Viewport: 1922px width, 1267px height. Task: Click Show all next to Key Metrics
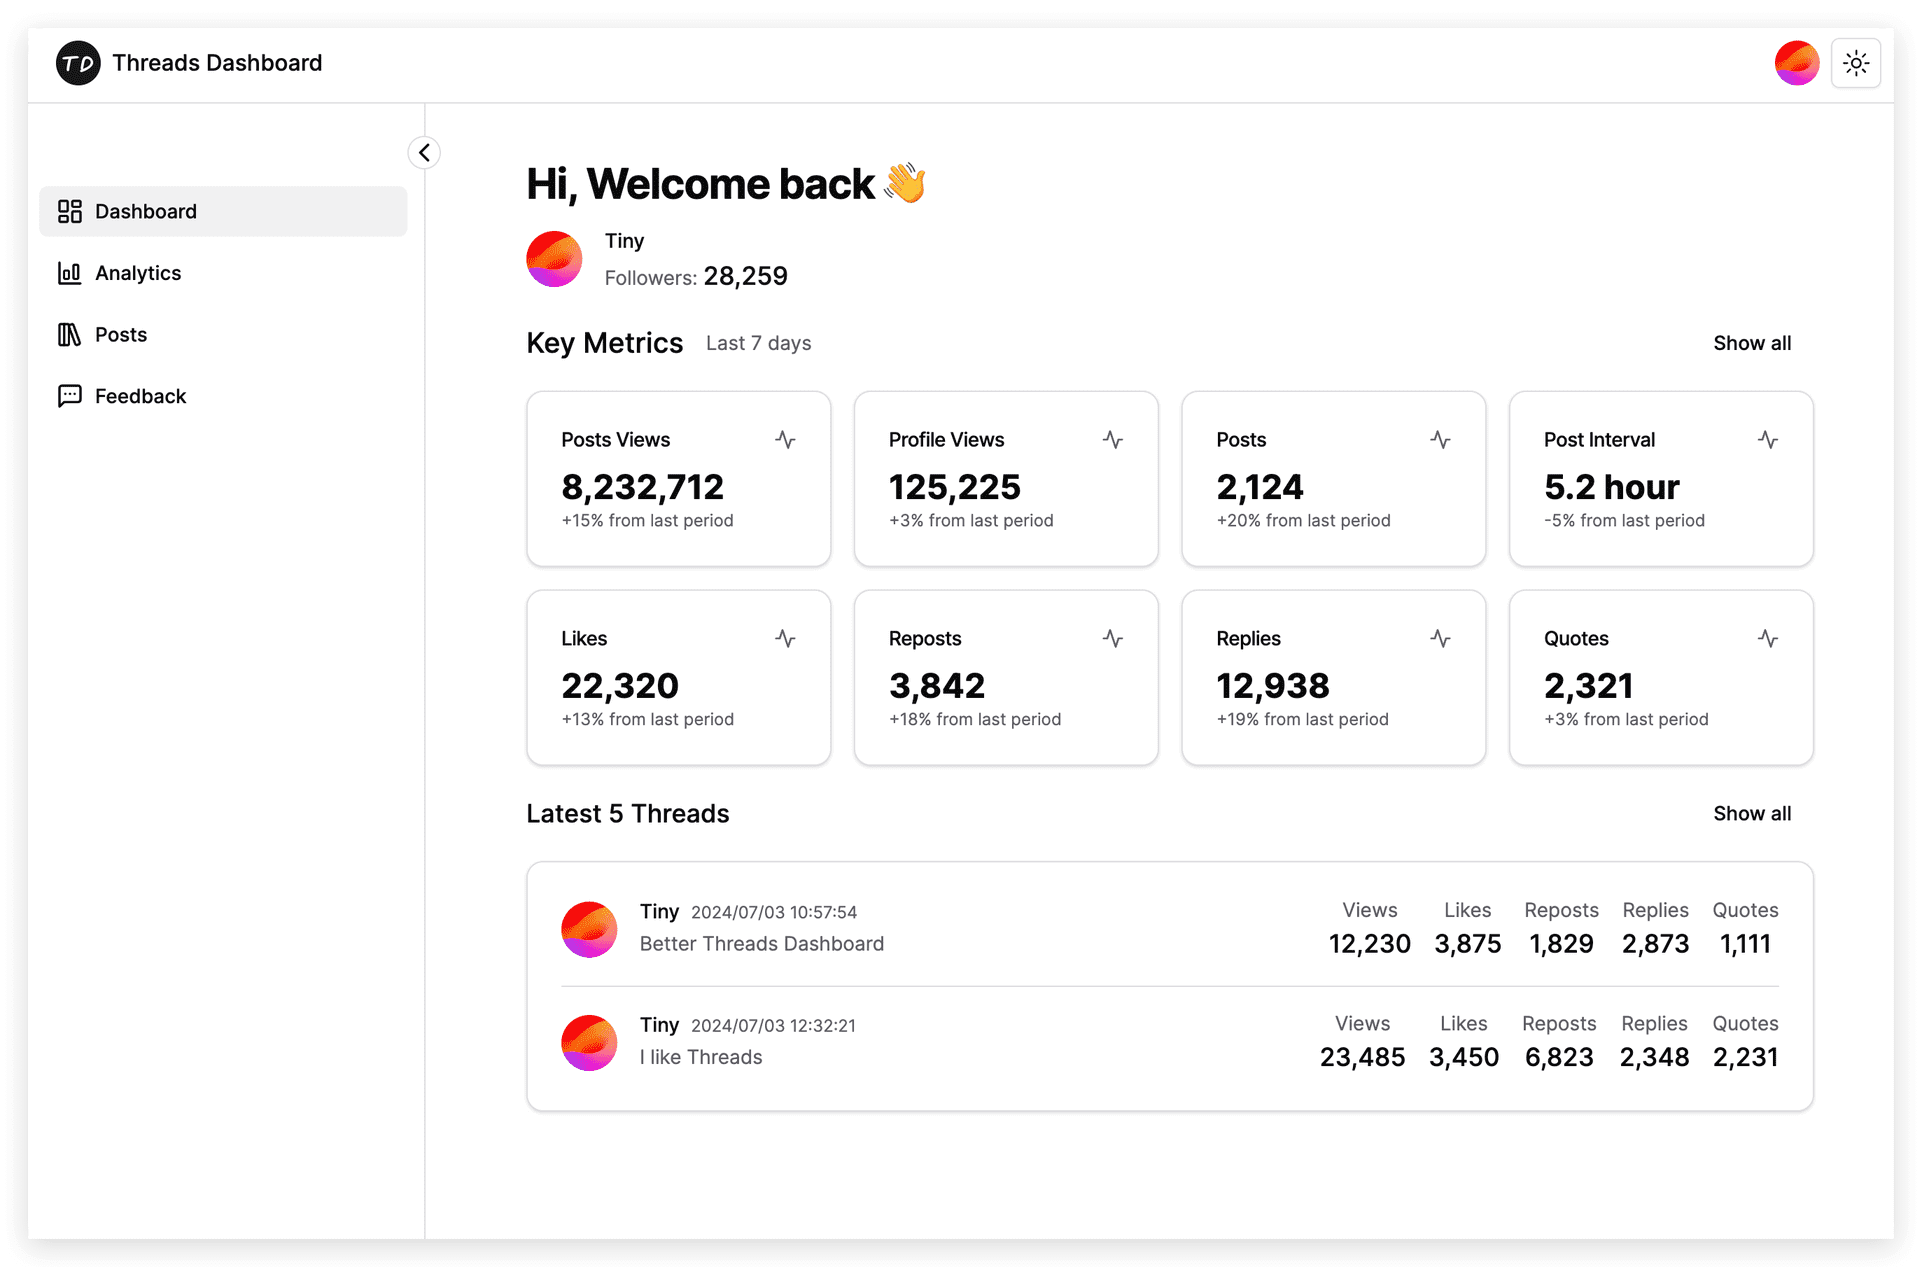coord(1752,343)
